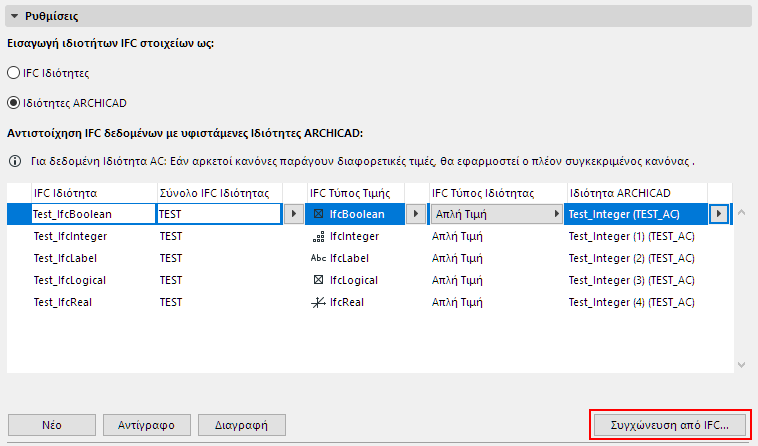Select the IFC Ιδιότητες radio option
Image resolution: width=758 pixels, height=446 pixels.
pos(14,73)
